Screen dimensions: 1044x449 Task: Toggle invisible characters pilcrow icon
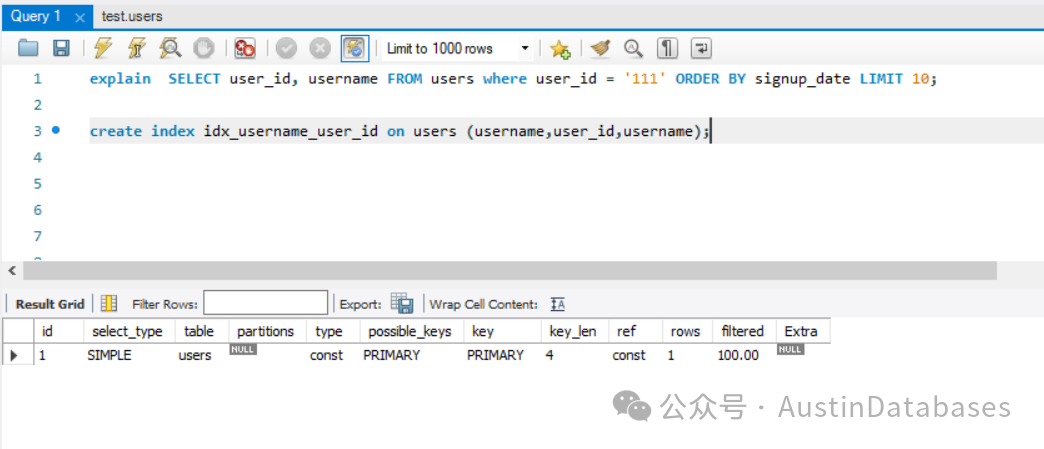pos(667,48)
